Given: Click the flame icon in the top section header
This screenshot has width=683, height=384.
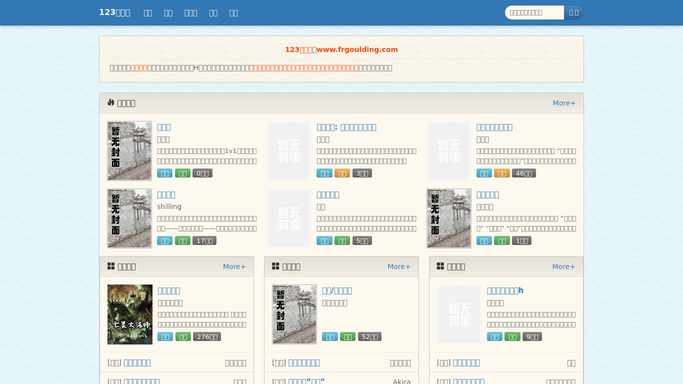Looking at the screenshot, I should (111, 102).
